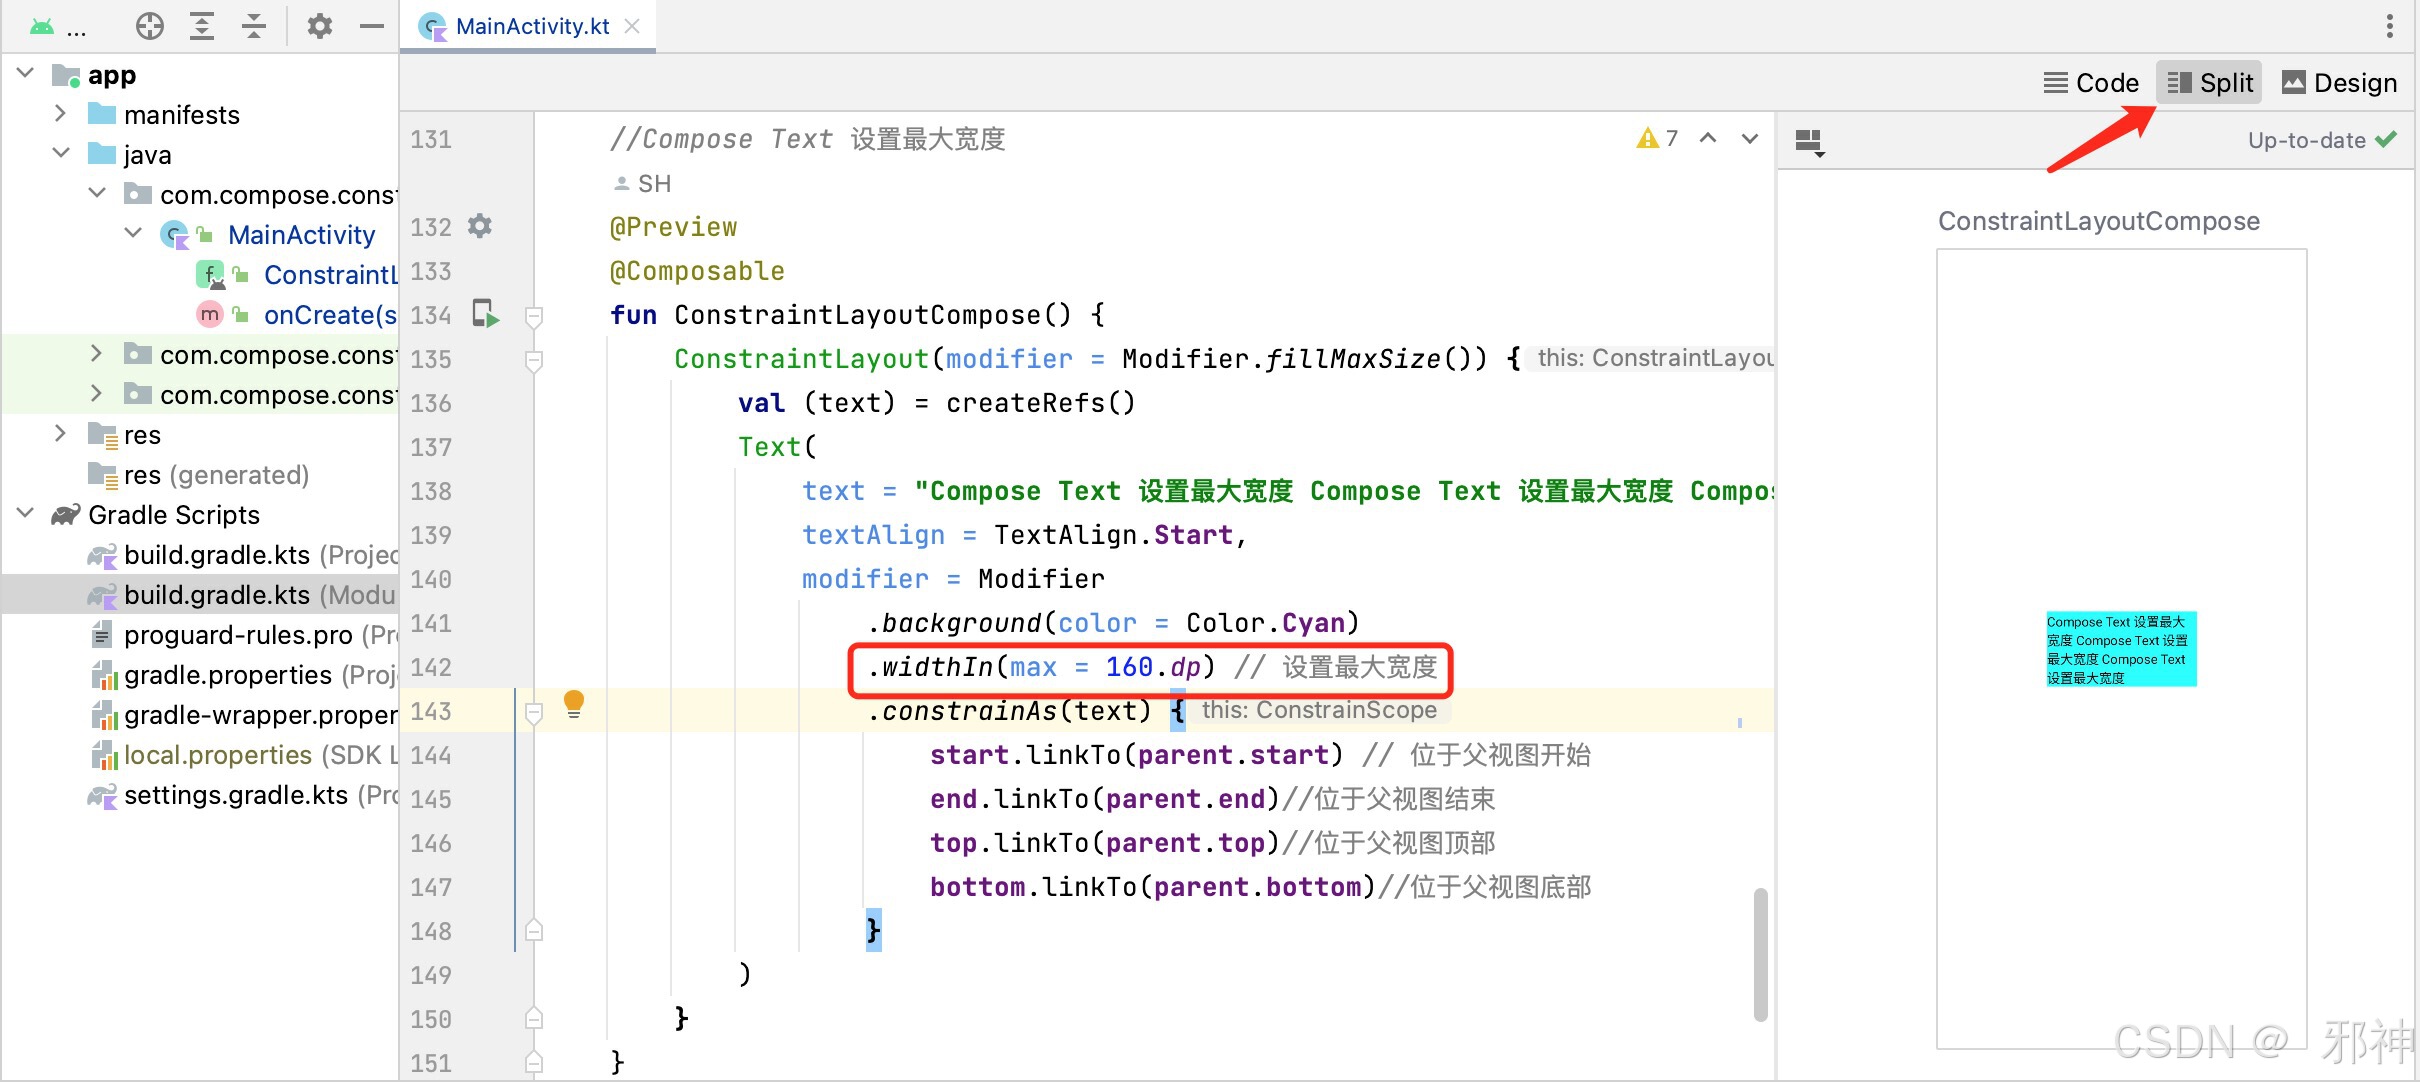Open local.properties file
Screen dimensions: 2420x1082
pos(260,755)
